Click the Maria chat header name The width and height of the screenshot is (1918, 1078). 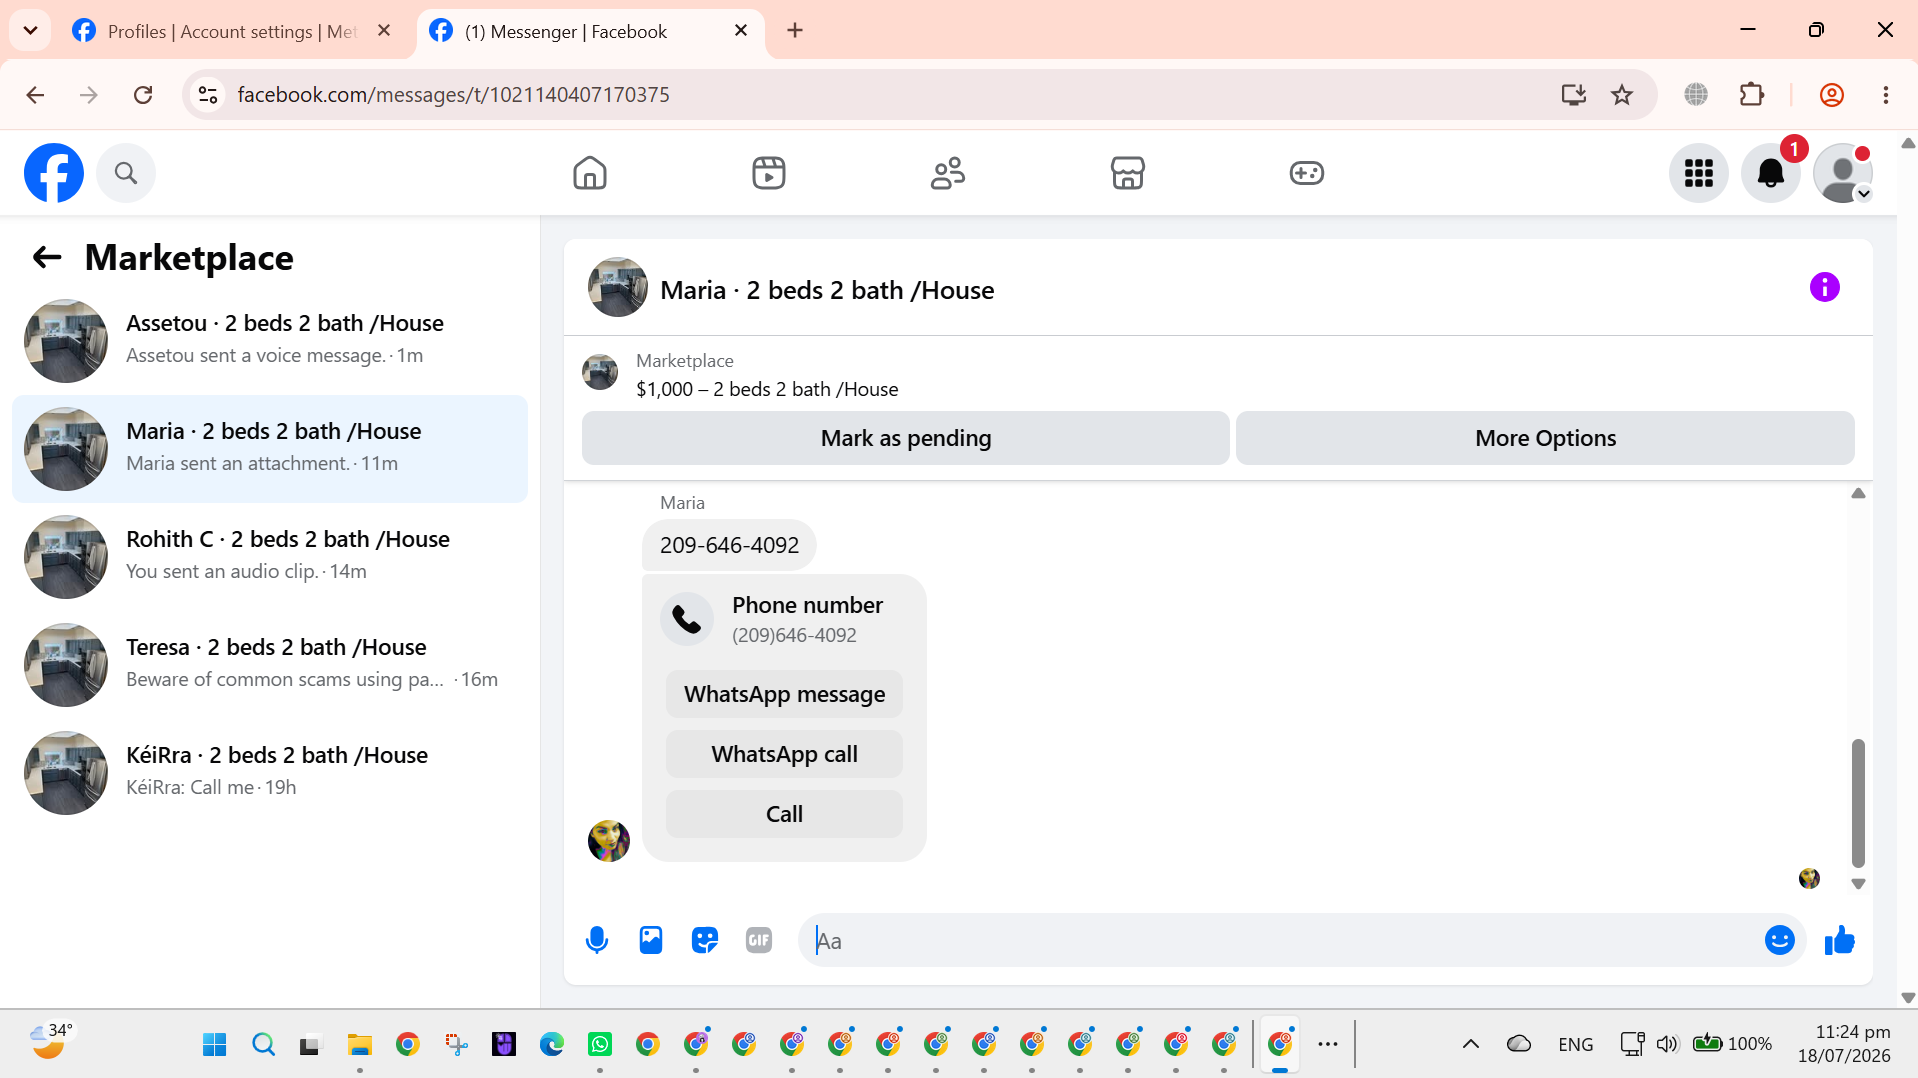coord(827,291)
